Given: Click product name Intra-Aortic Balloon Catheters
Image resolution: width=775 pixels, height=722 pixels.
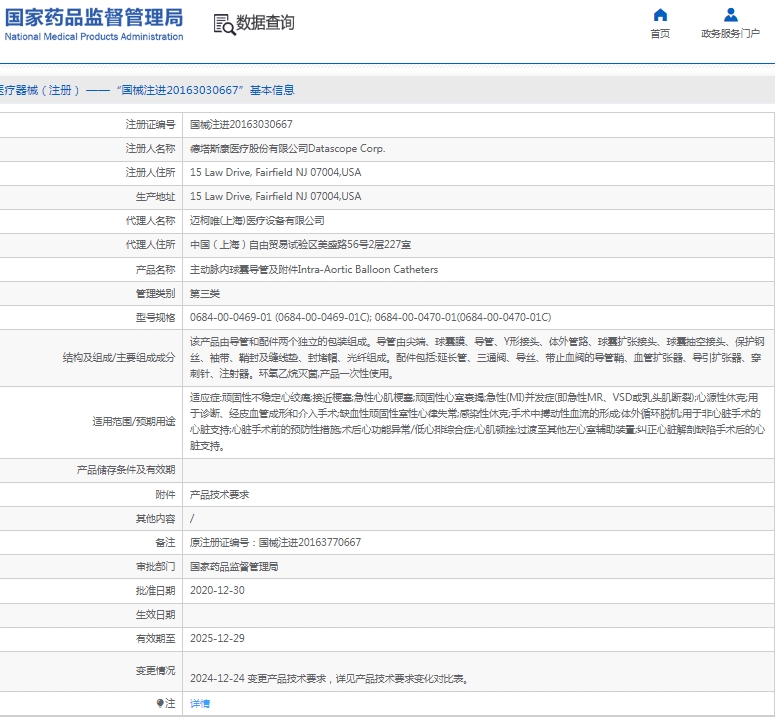Looking at the screenshot, I should [314, 270].
